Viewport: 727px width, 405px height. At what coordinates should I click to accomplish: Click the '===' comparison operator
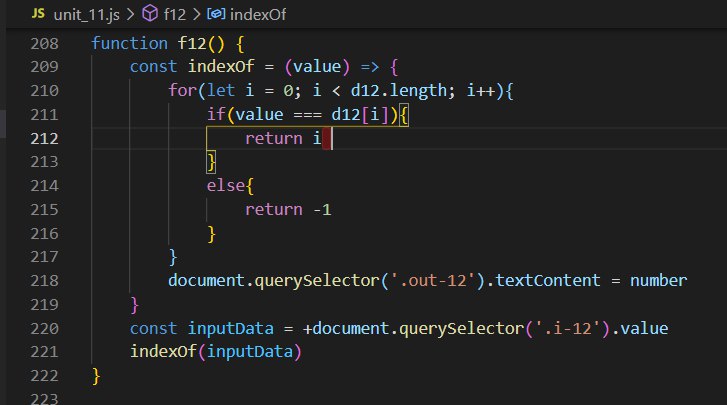(307, 115)
